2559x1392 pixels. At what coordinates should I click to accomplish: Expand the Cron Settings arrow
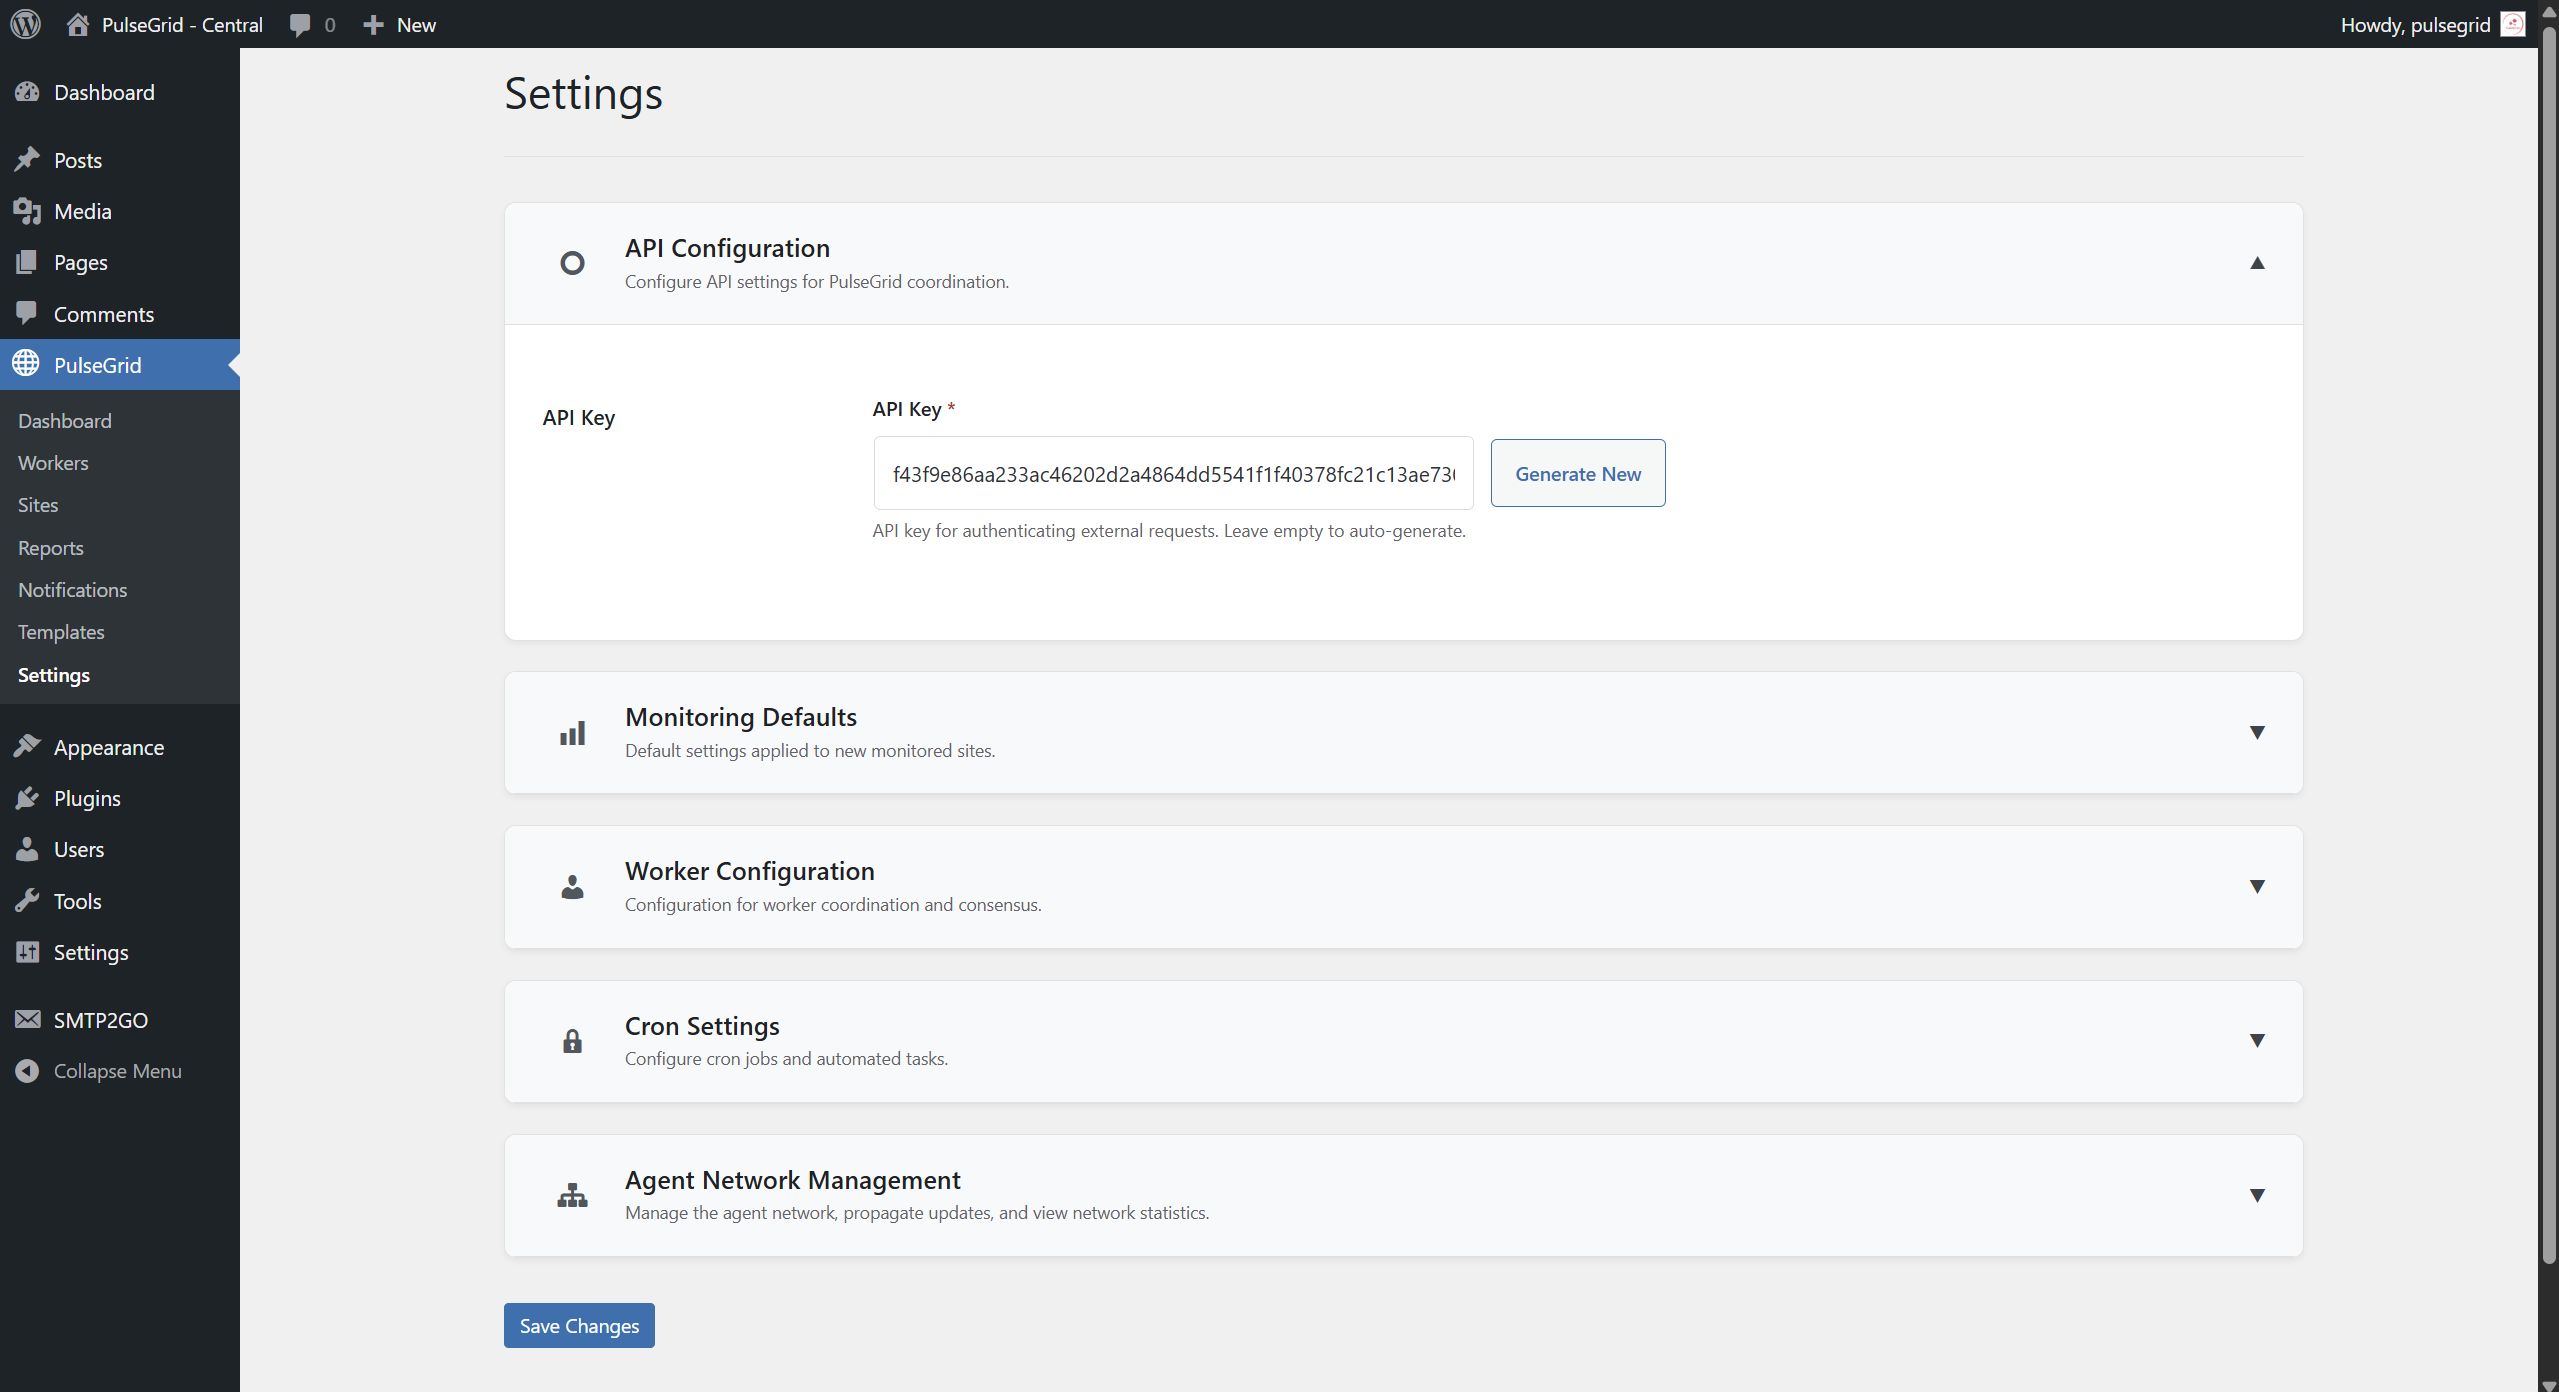[2256, 1040]
